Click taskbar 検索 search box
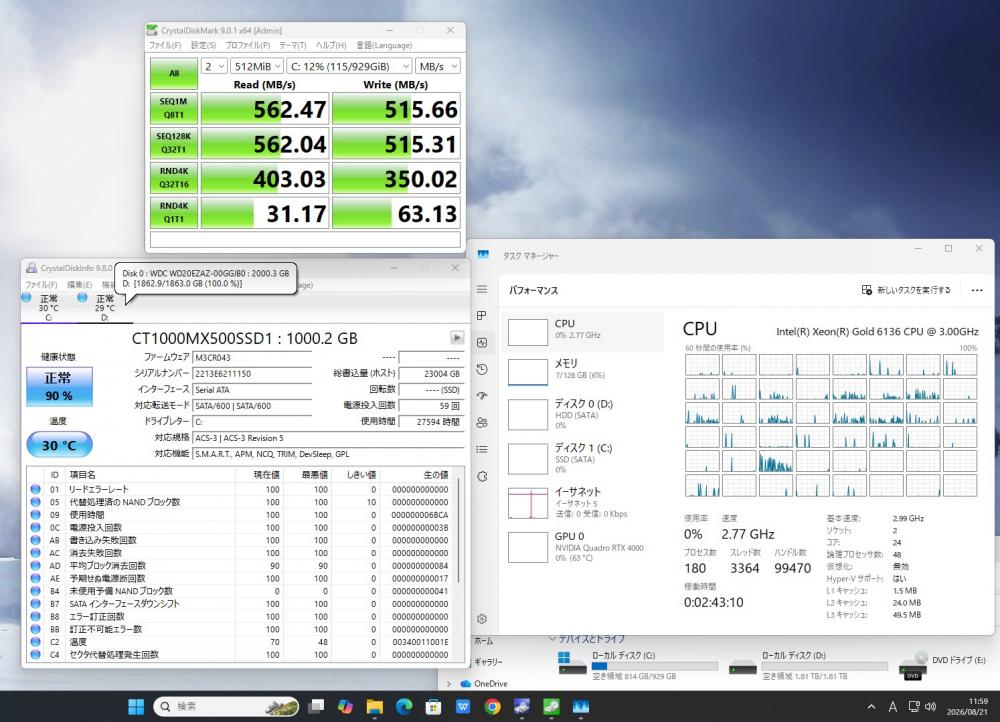The width and height of the screenshot is (1000, 722). pos(226,706)
